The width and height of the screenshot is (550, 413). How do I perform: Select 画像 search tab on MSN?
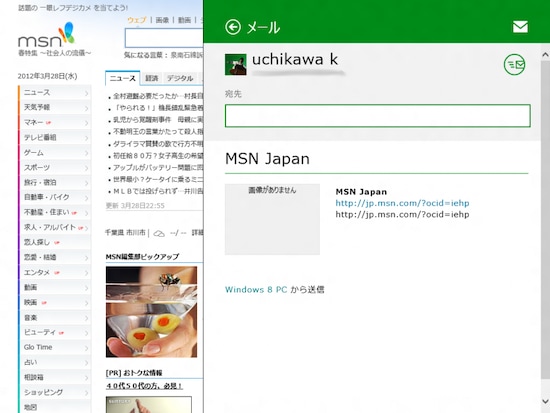162,20
